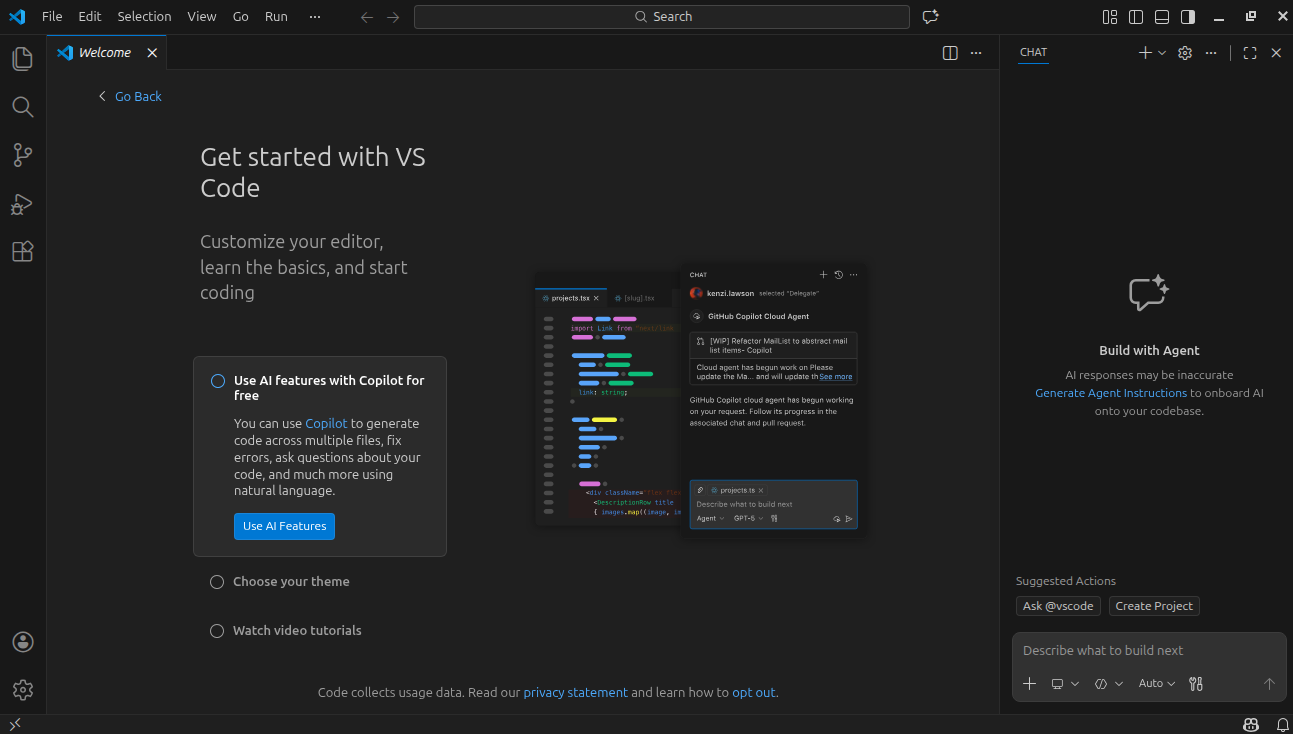The height and width of the screenshot is (734, 1293).
Task: Click the Configure Tools icon in chat input
Action: click(1195, 684)
